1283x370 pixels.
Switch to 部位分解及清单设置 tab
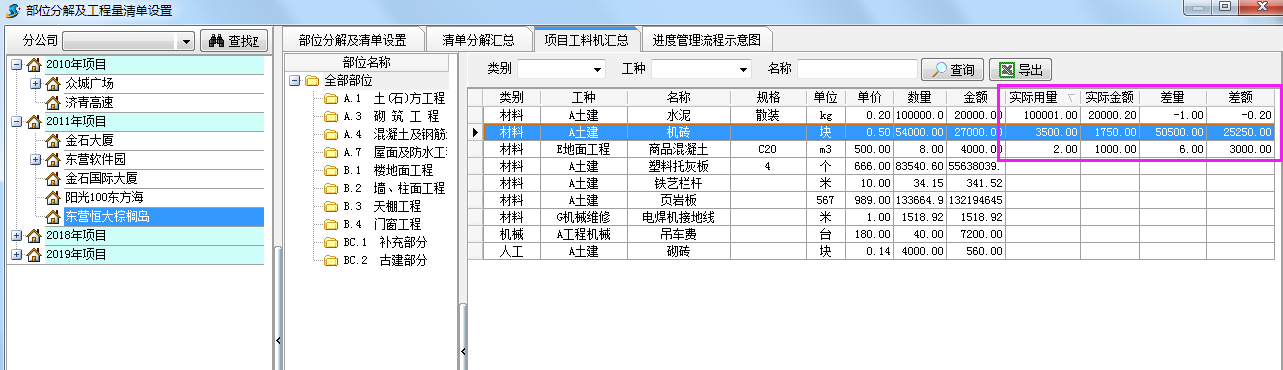click(352, 41)
